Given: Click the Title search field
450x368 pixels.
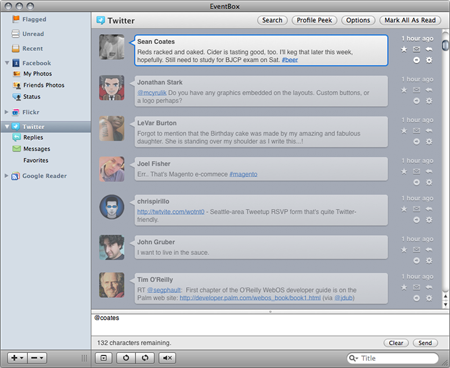Looking at the screenshot, I should pos(393,358).
